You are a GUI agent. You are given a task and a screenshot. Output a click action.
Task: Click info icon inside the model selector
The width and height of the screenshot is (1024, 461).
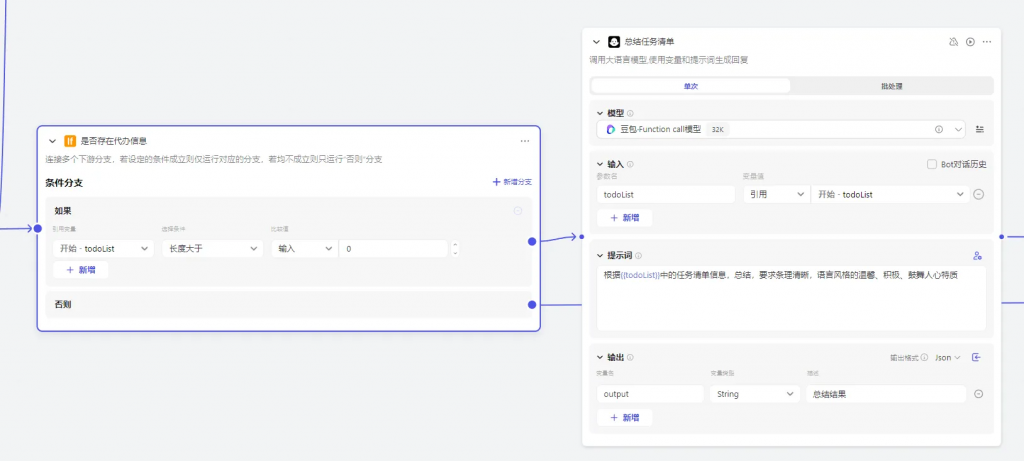[939, 129]
